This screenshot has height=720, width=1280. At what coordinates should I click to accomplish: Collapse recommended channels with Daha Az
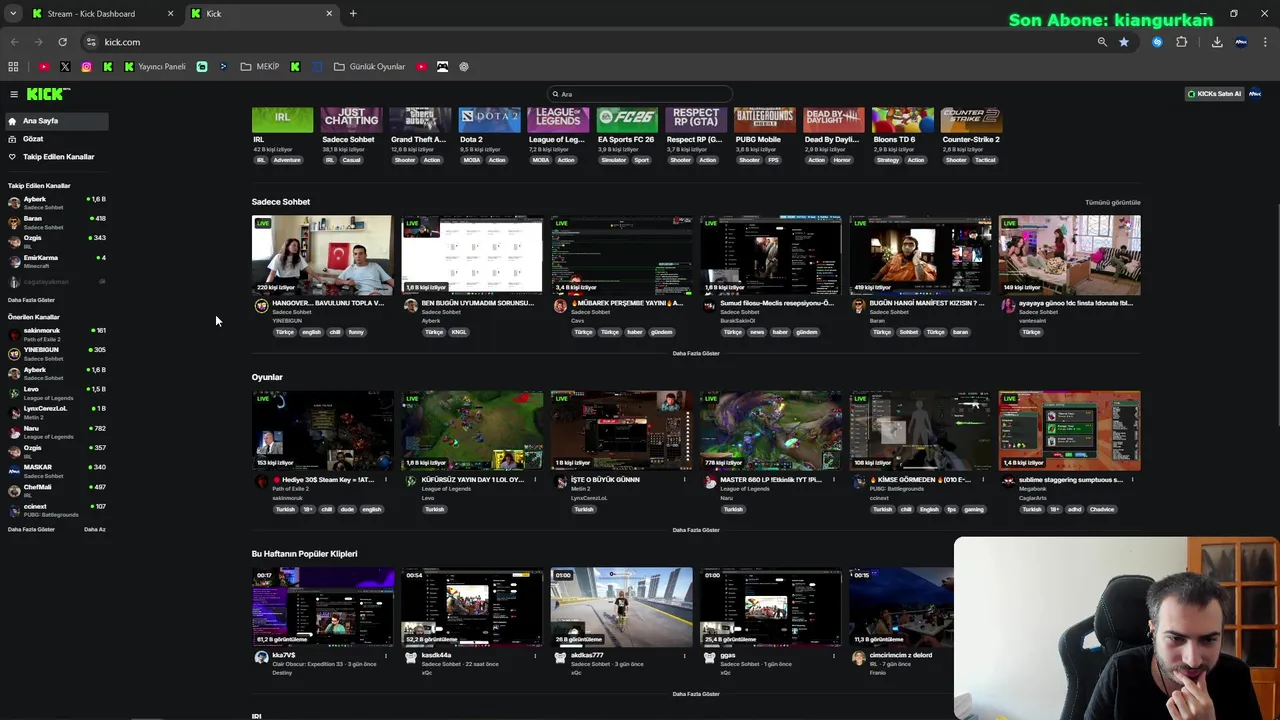tap(94, 529)
